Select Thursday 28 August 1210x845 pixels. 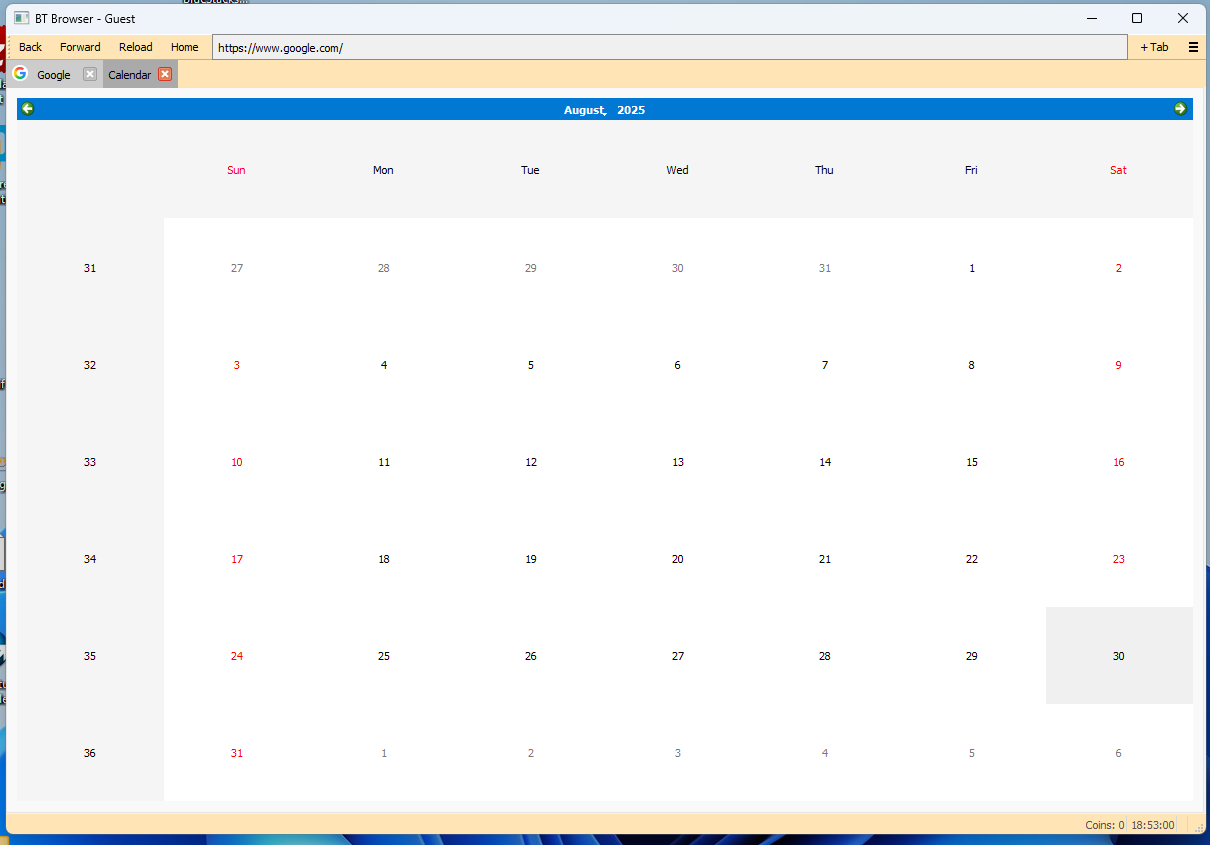[x=825, y=656]
